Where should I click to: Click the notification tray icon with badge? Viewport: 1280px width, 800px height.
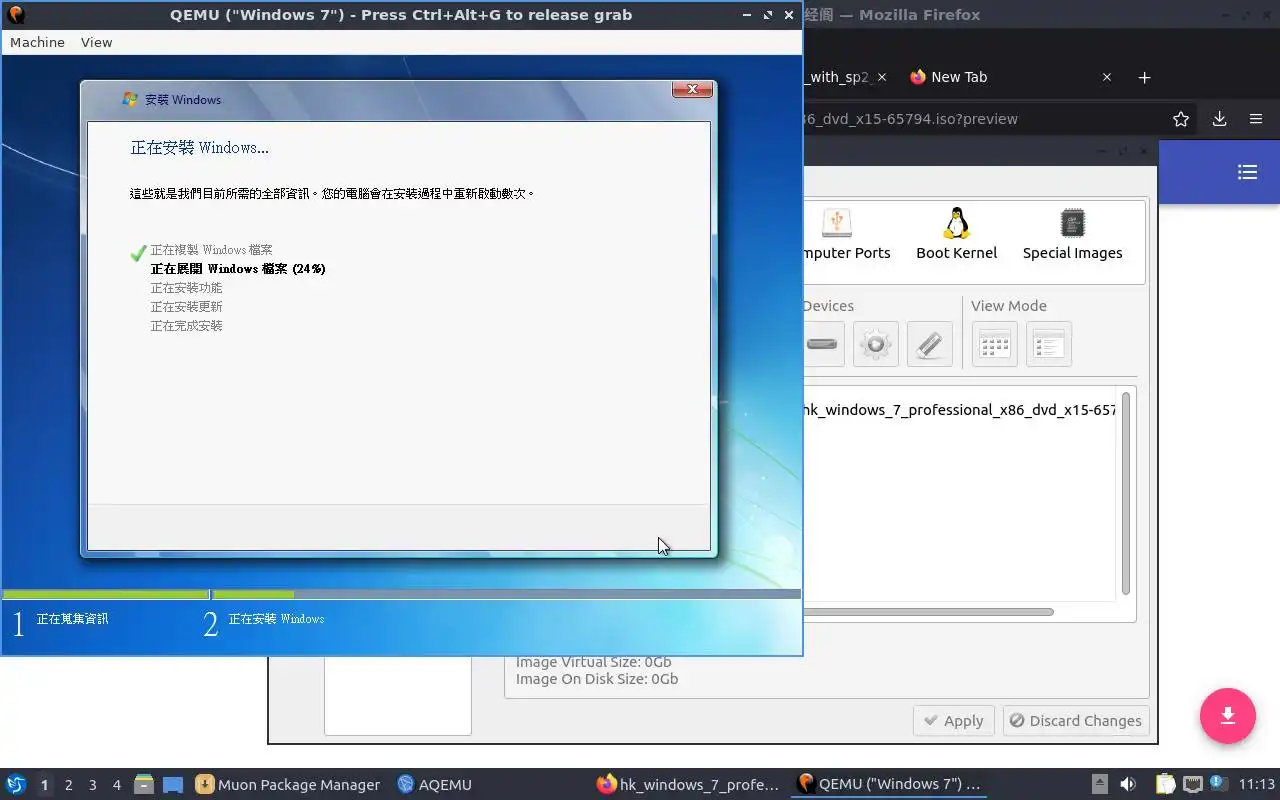[1218, 784]
